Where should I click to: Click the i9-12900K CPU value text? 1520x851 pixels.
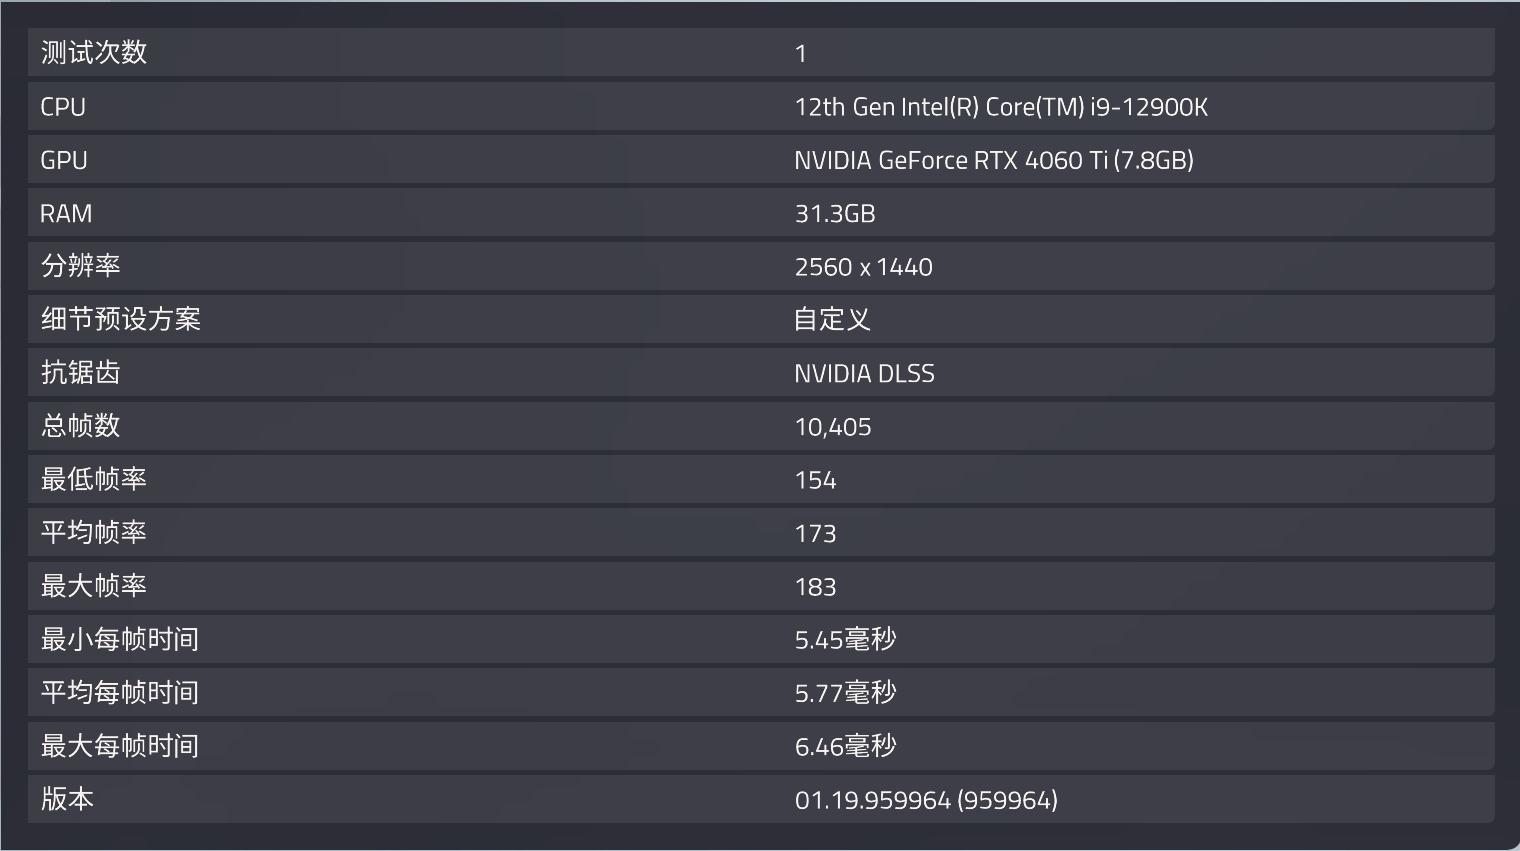pyautogui.click(x=1001, y=106)
